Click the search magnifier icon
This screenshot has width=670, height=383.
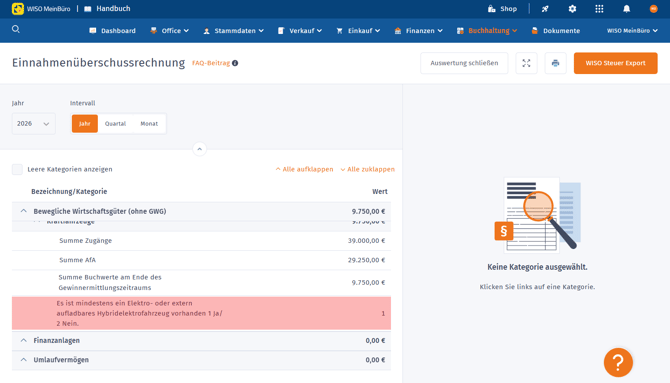(x=16, y=29)
